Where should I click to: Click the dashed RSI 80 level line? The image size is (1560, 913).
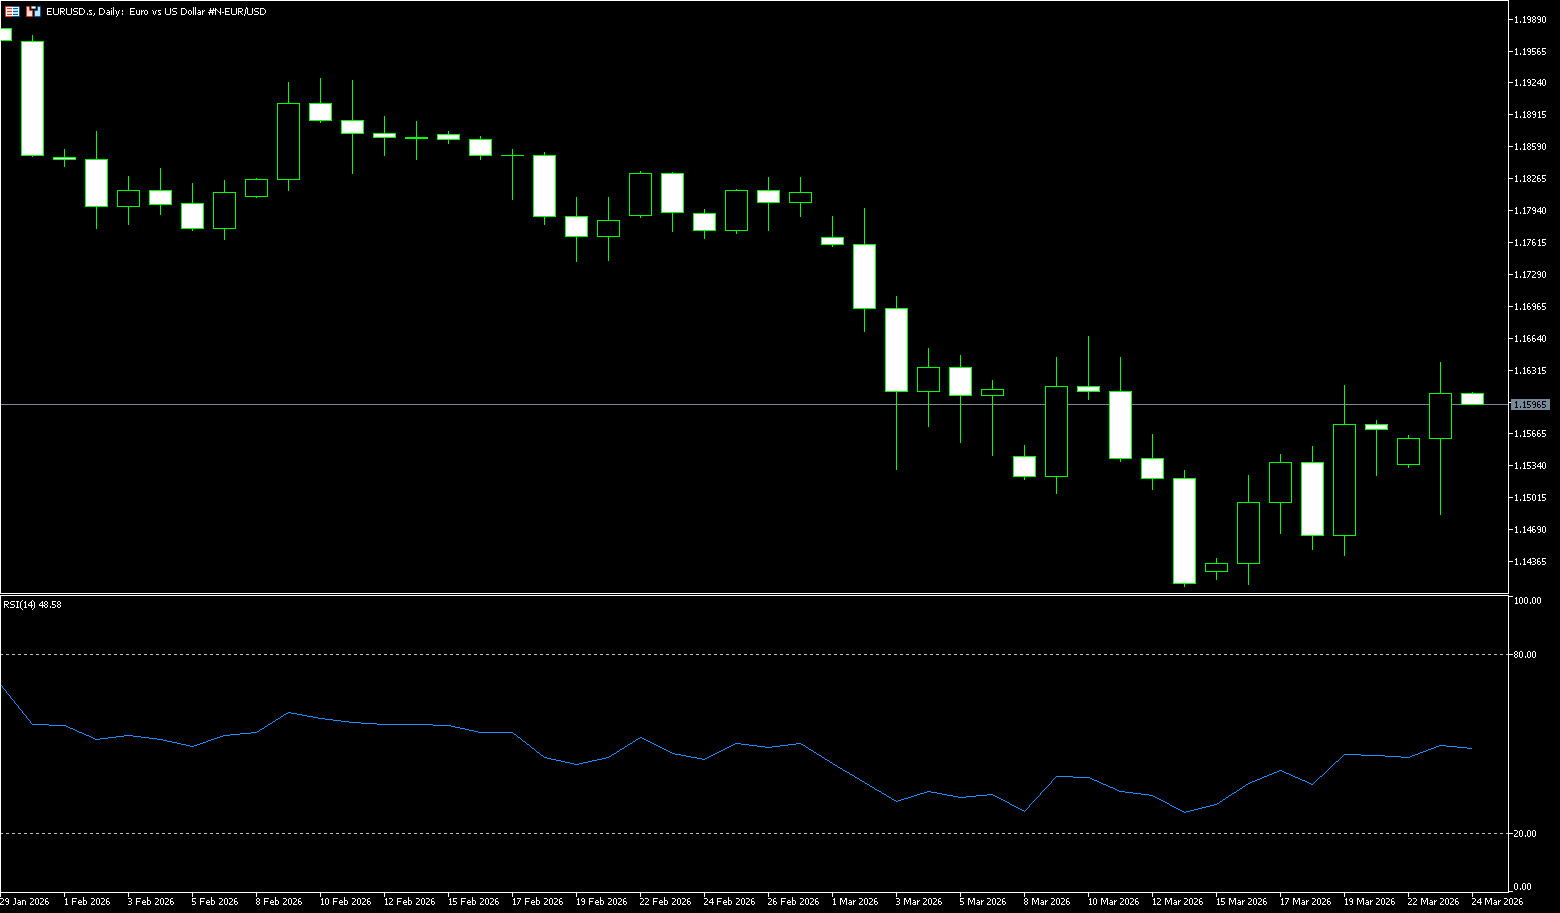click(700, 654)
